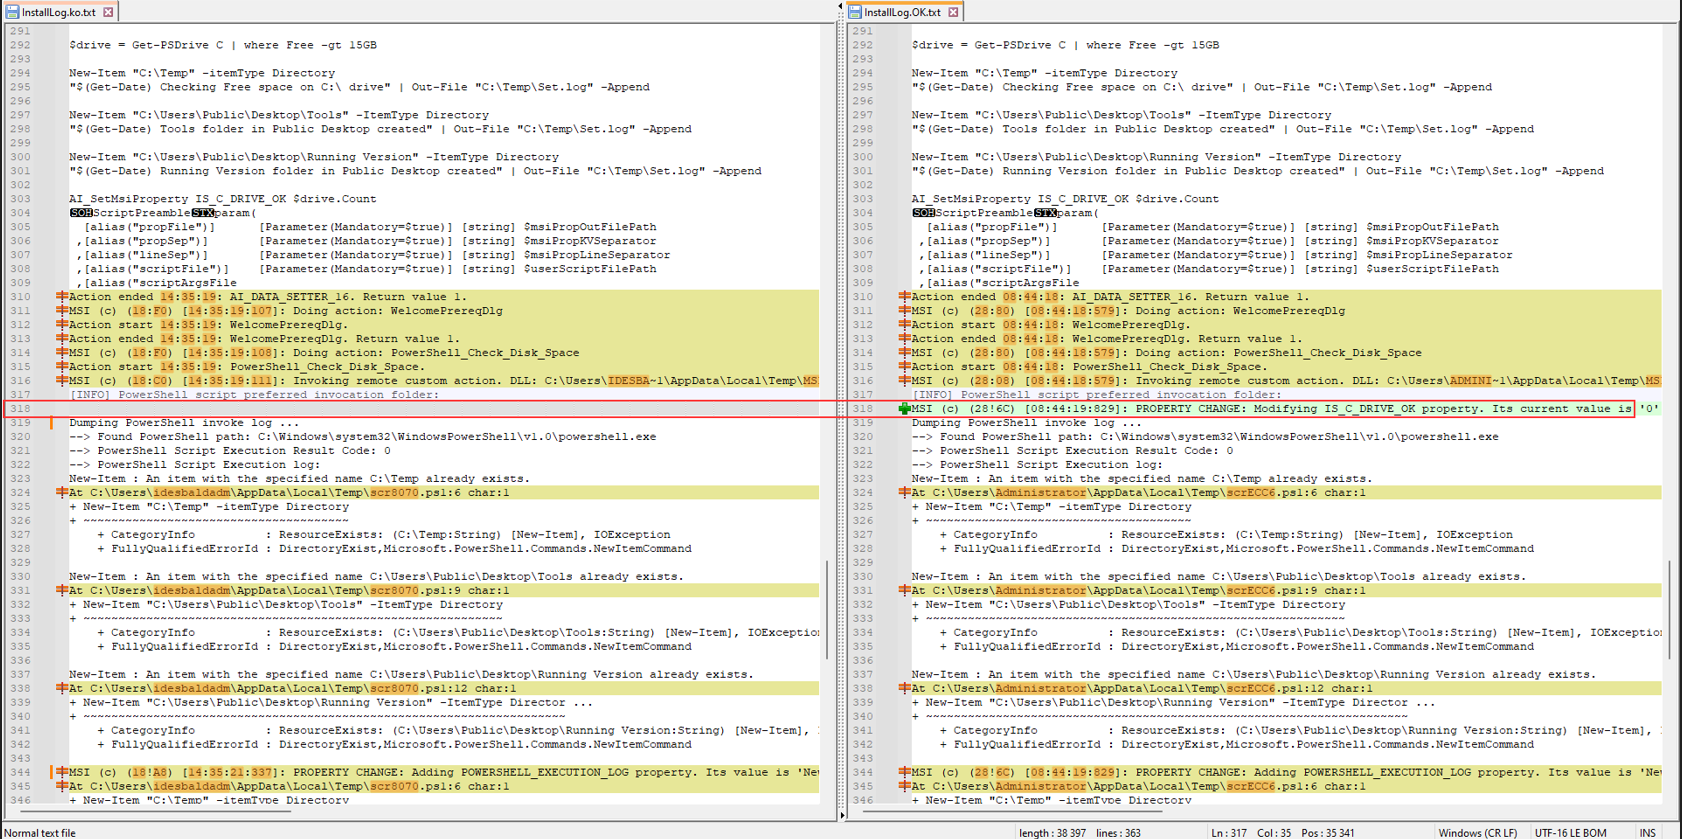Viewport: 1682px width, 839px height.
Task: Click changed-line marker at line 331 in ko log
Action: [62, 591]
